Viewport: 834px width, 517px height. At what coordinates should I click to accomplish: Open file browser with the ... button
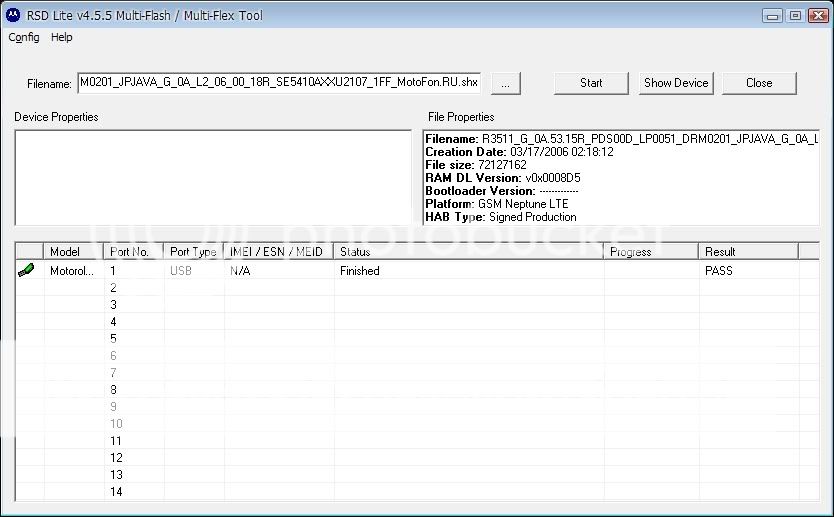point(506,84)
